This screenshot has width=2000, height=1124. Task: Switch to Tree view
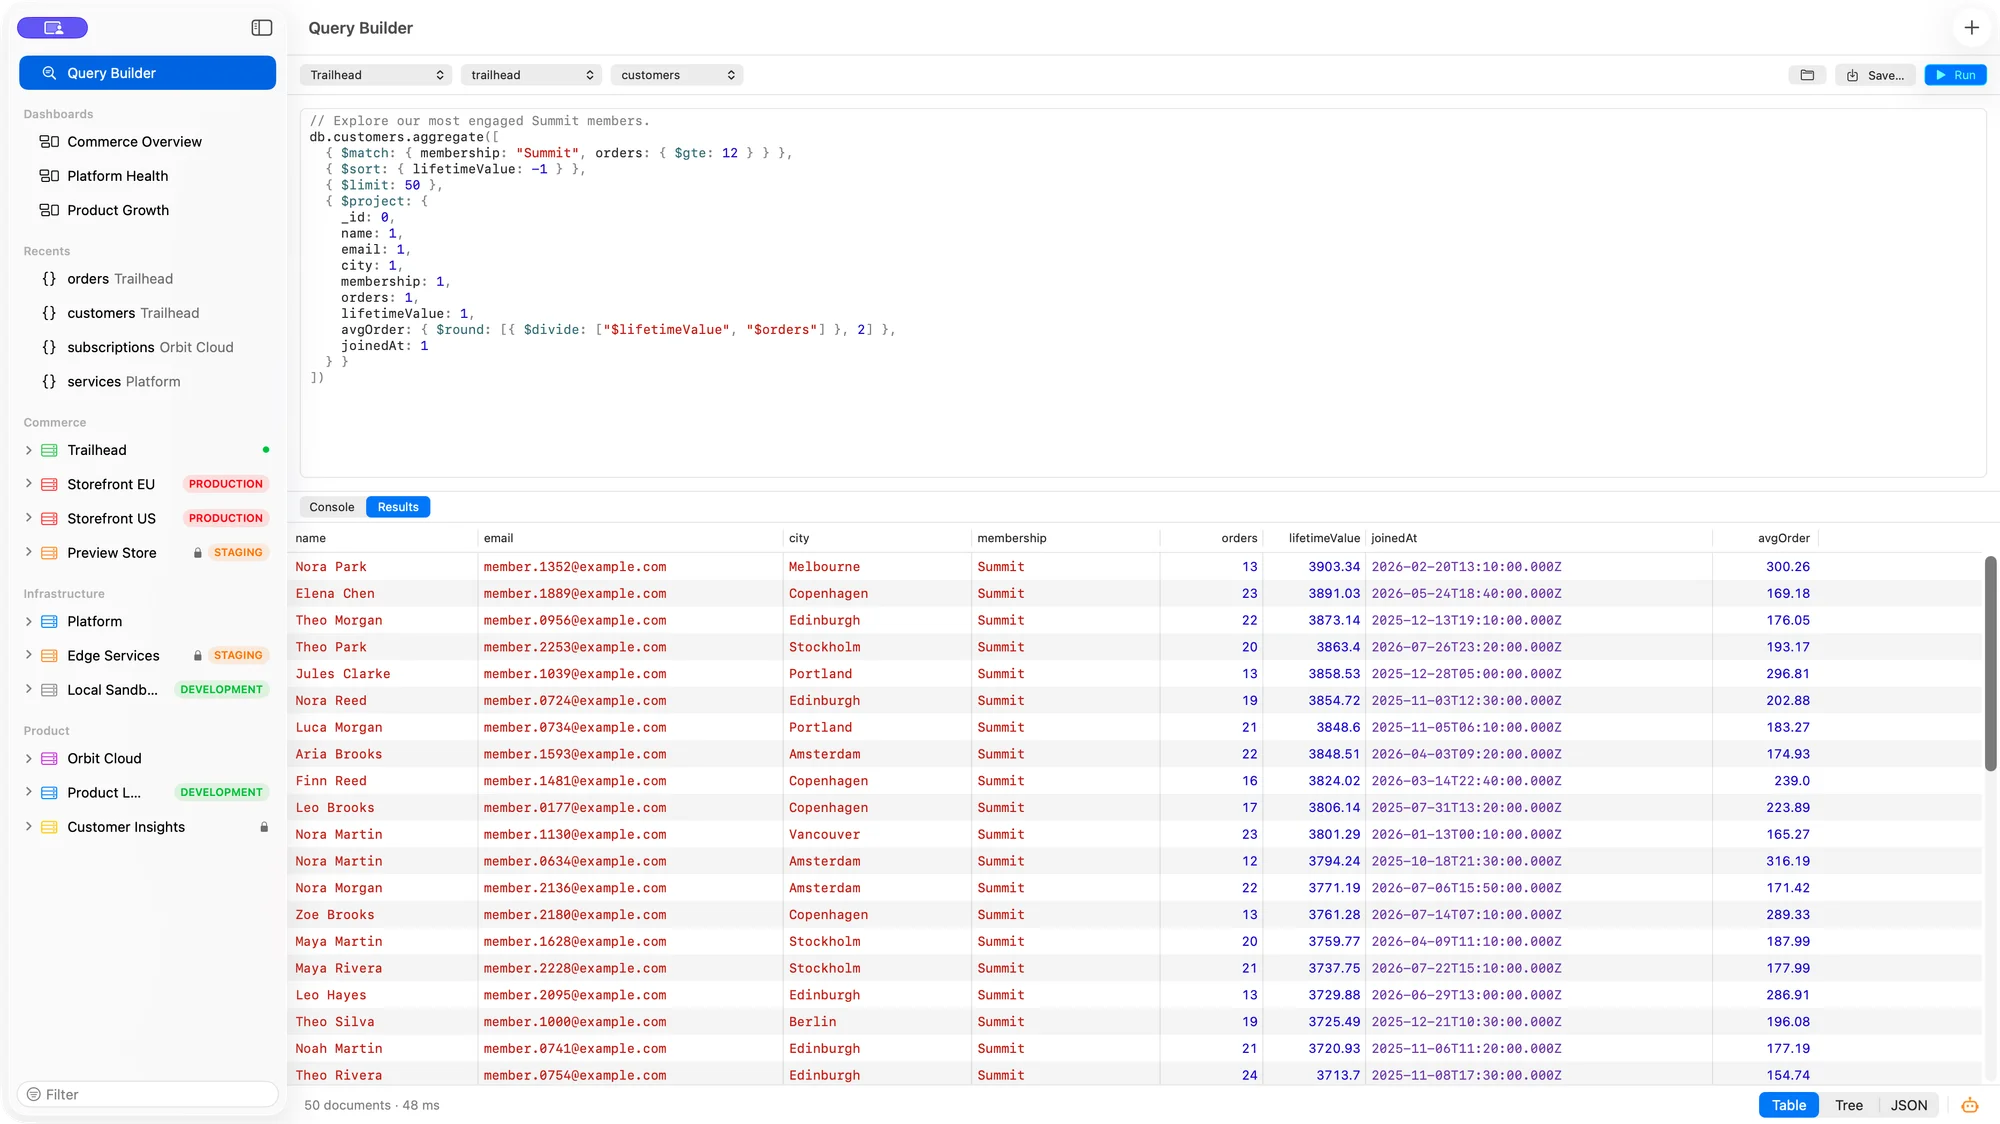tap(1849, 1105)
